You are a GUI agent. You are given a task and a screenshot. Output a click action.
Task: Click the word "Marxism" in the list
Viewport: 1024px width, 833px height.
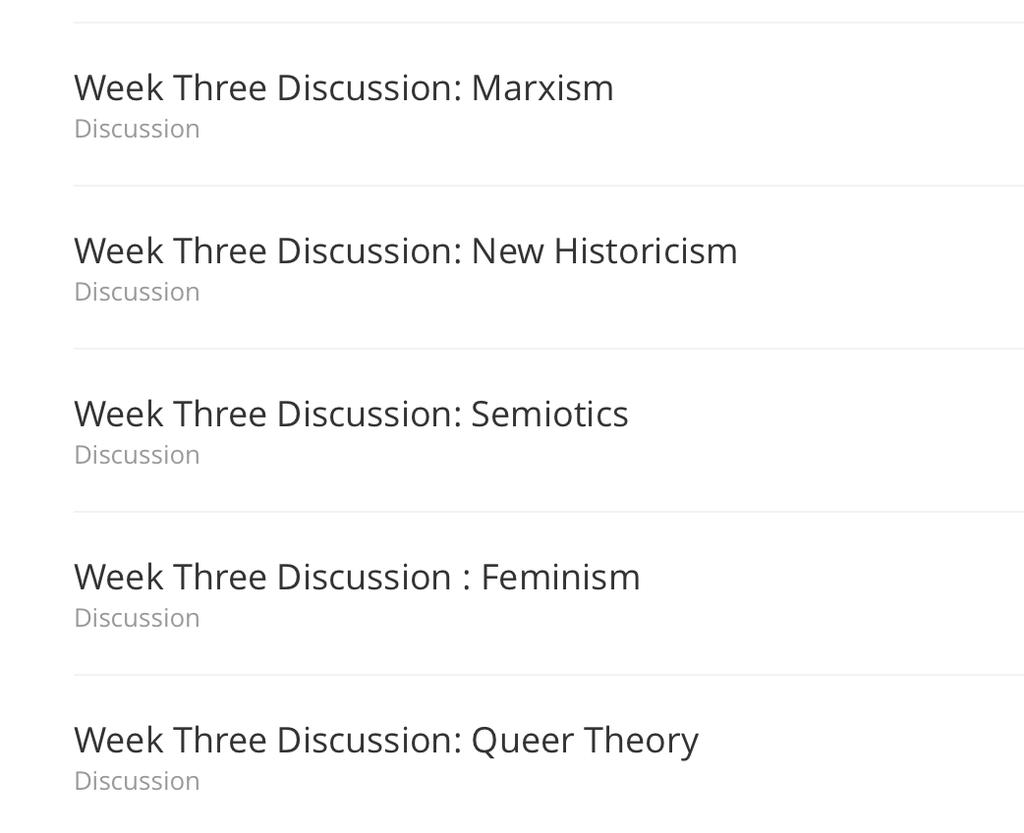click(x=542, y=88)
